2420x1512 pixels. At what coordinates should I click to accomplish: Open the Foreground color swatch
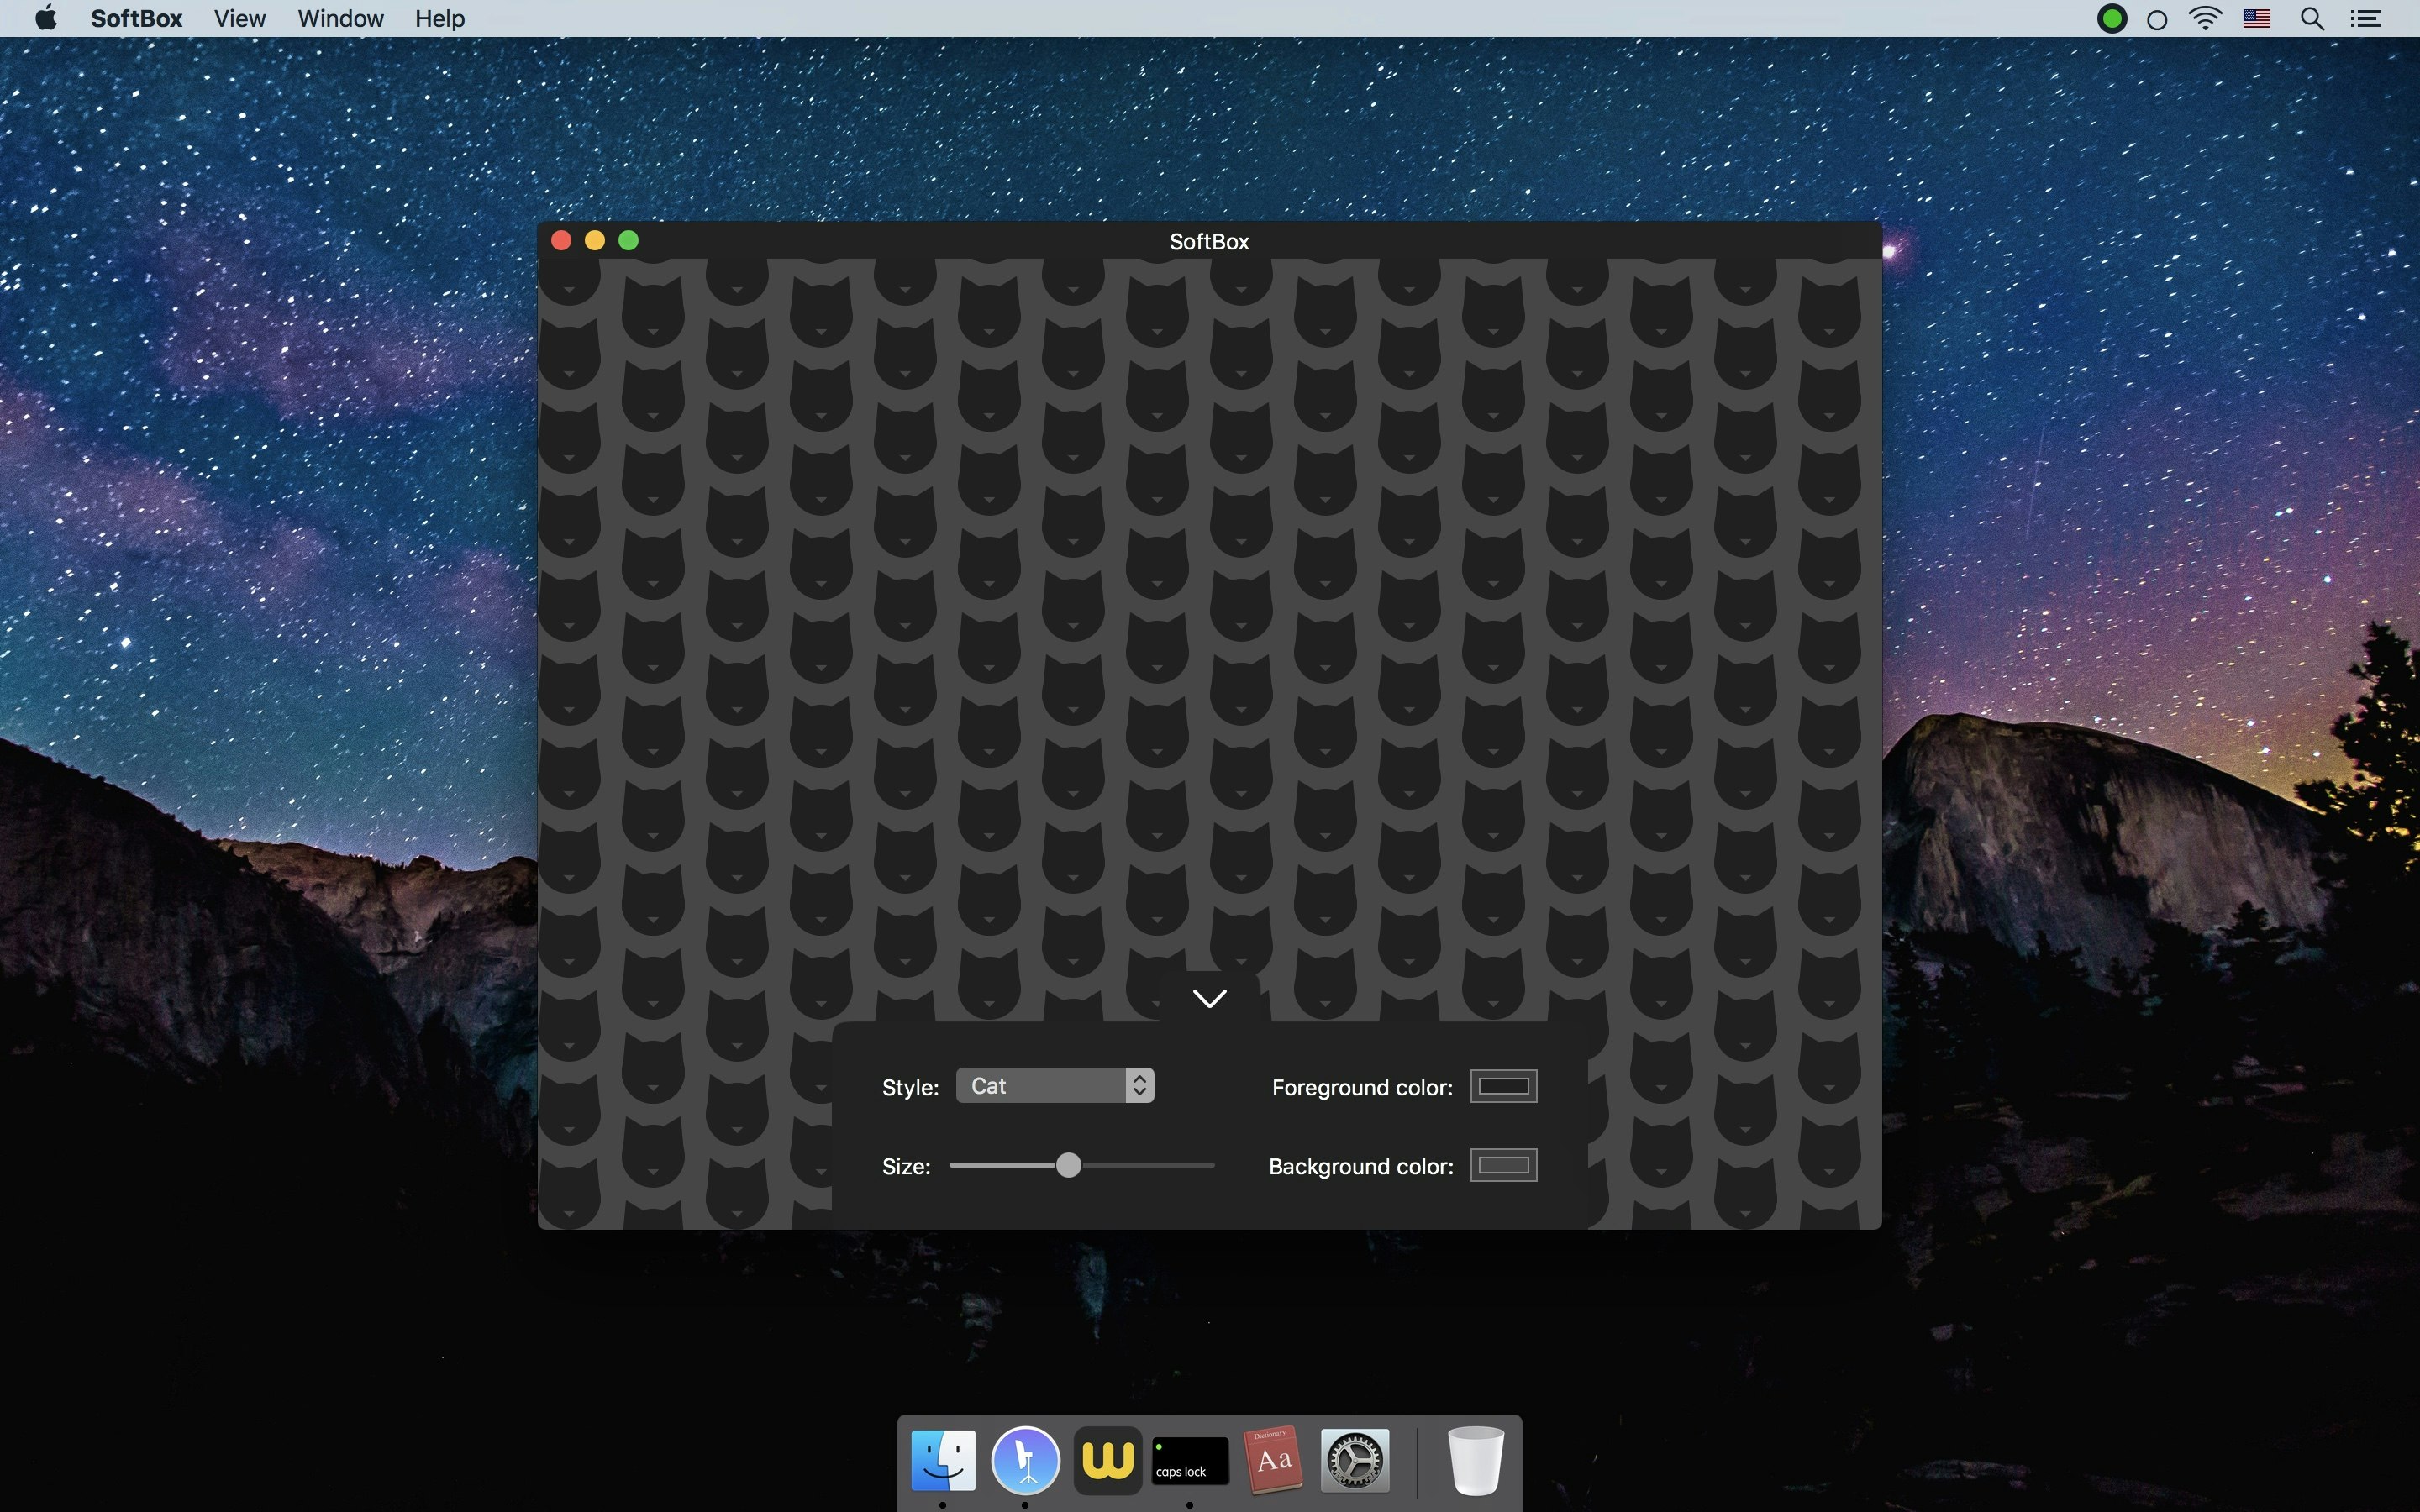pos(1503,1086)
